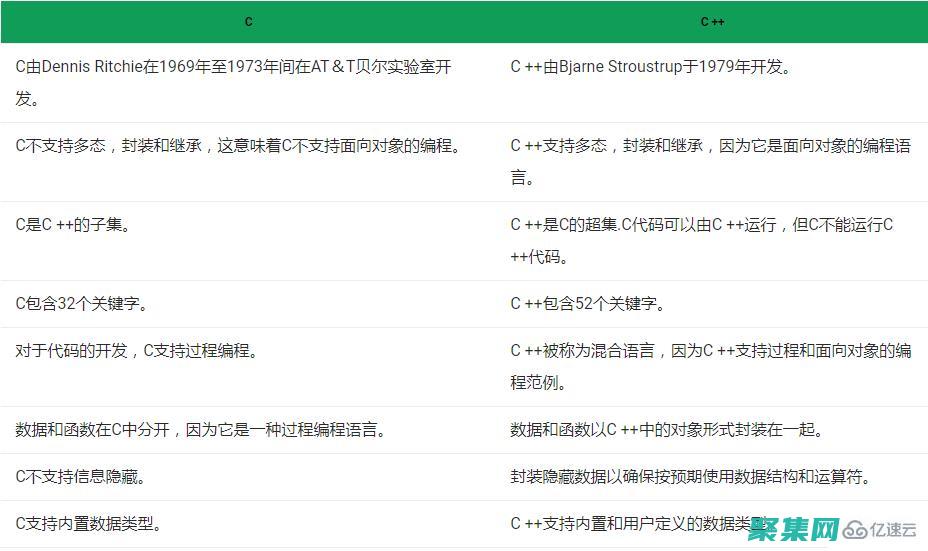Click the Bjarne Stroustrup 1979 cell
Screen dimensions: 928x551
[651, 67]
